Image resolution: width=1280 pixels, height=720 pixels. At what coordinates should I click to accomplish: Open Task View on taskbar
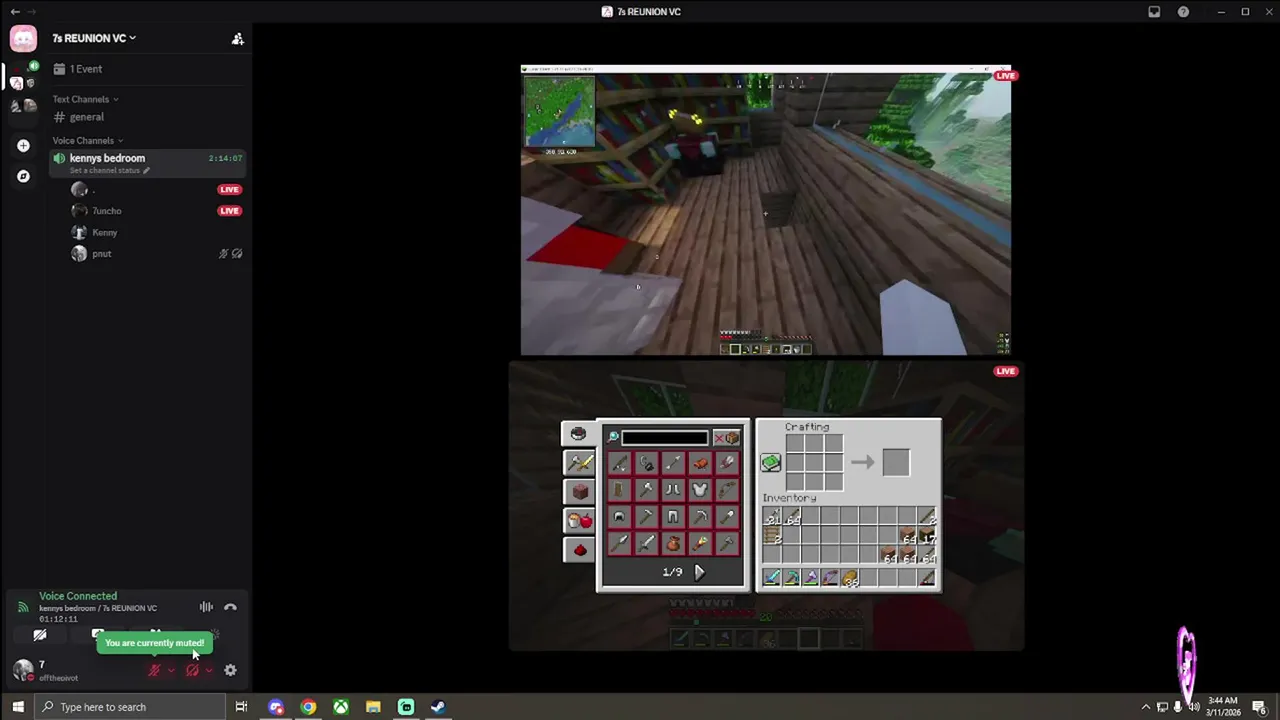(x=241, y=707)
